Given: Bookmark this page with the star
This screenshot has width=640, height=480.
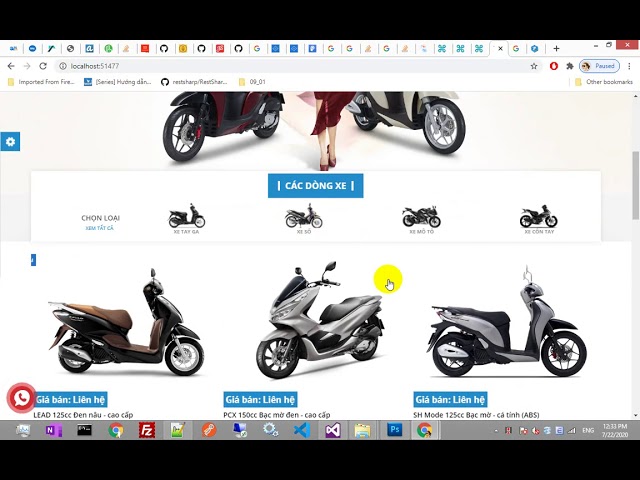Looking at the screenshot, I should (x=534, y=66).
